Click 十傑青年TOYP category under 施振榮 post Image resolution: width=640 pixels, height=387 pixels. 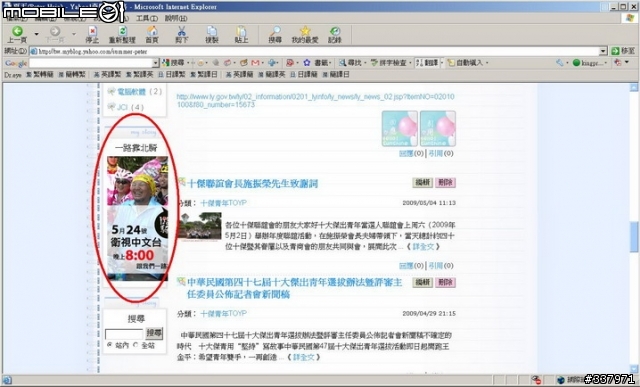coord(223,203)
